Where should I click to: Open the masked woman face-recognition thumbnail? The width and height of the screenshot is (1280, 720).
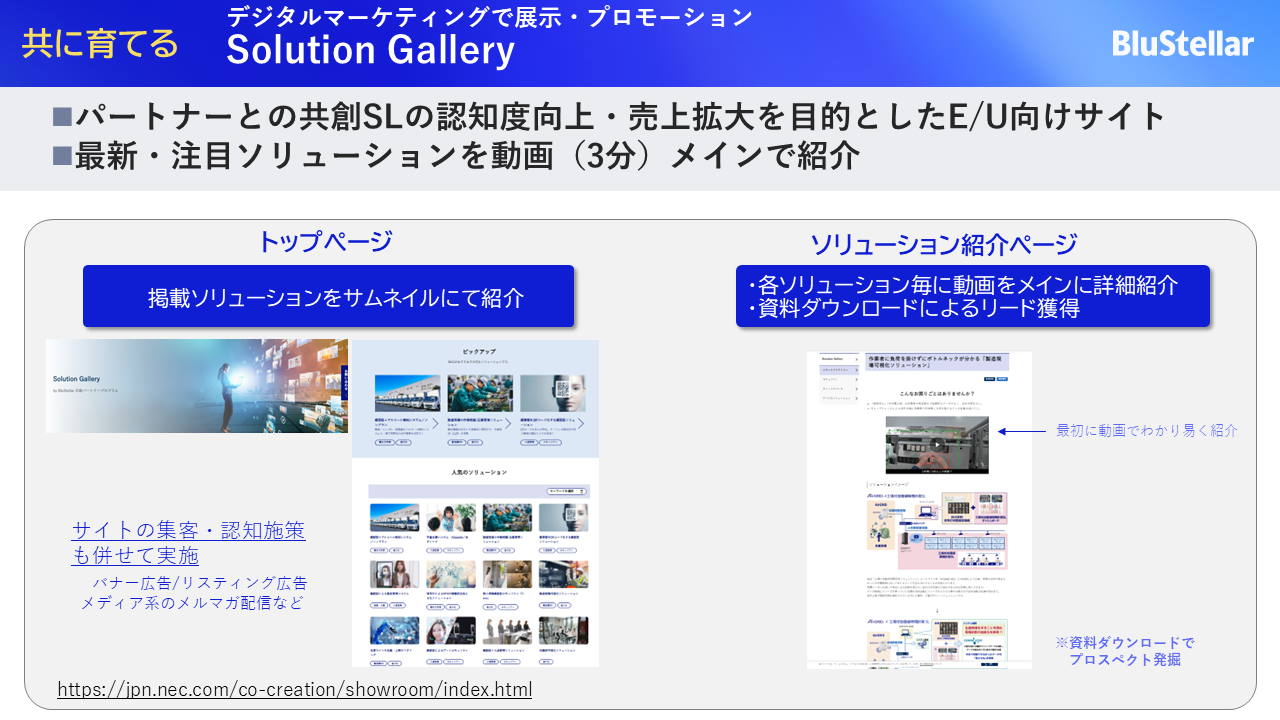tap(394, 574)
